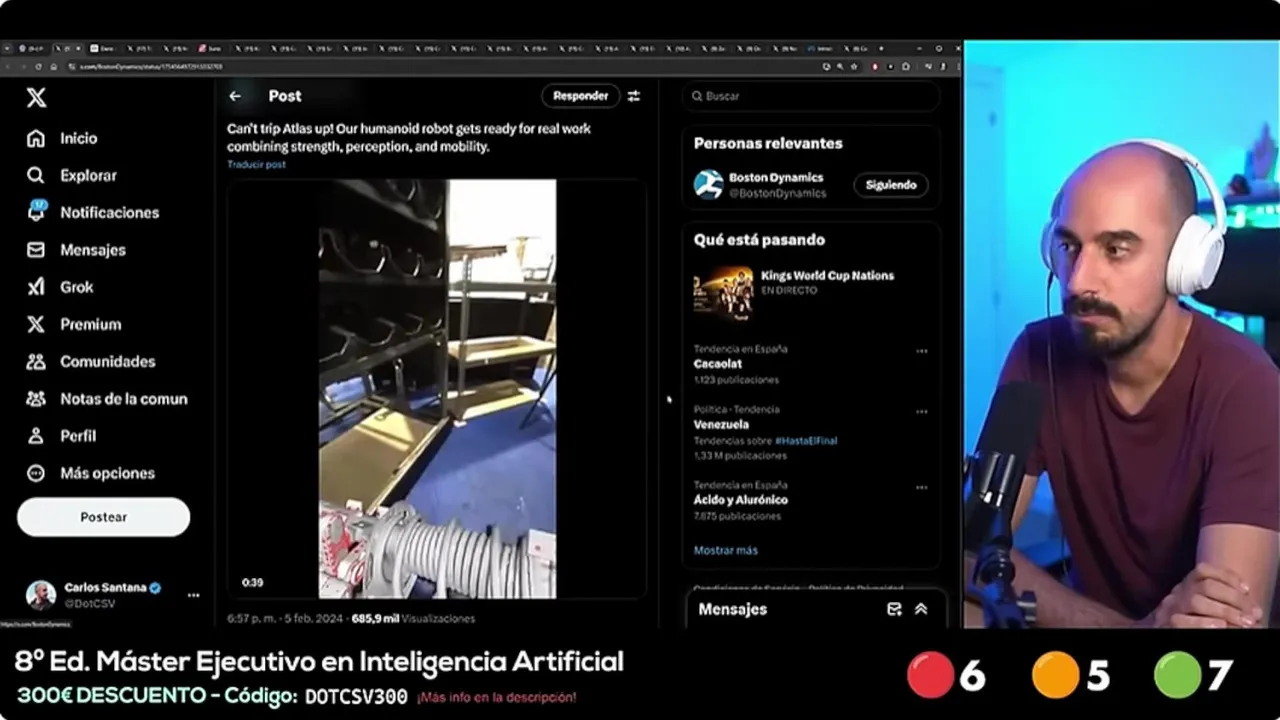Click the Postear button
Viewport: 1280px width, 720px height.
(103, 517)
